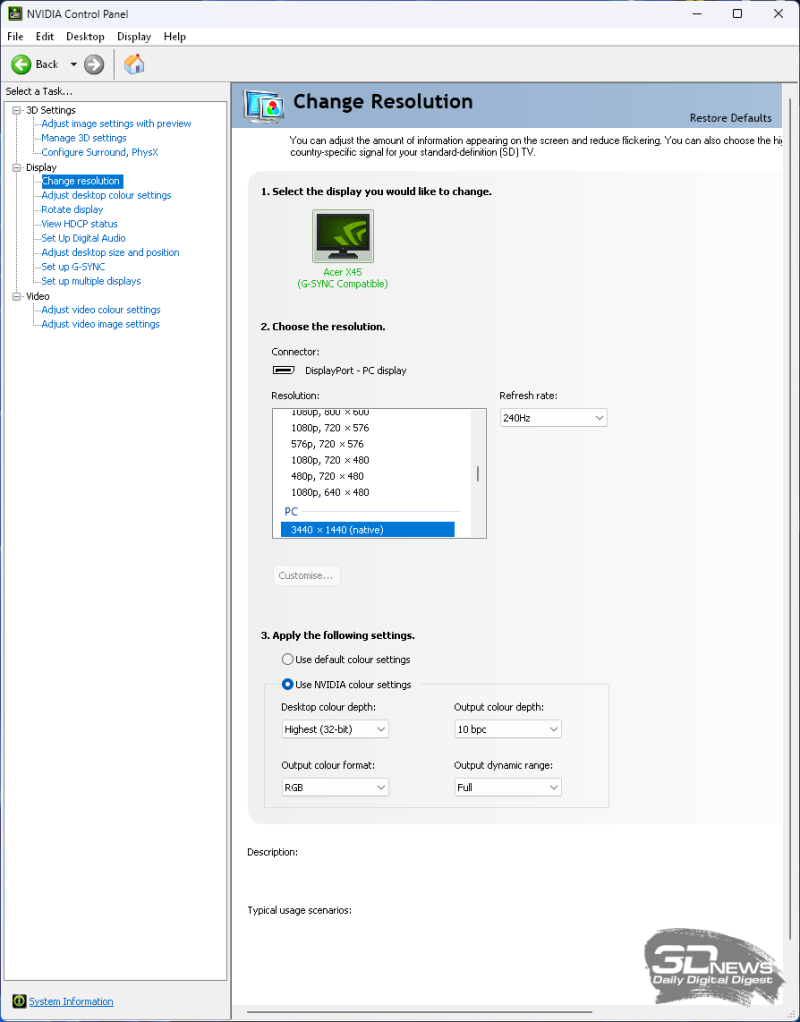Open the Display menu
The width and height of the screenshot is (800, 1022).
pyautogui.click(x=134, y=36)
